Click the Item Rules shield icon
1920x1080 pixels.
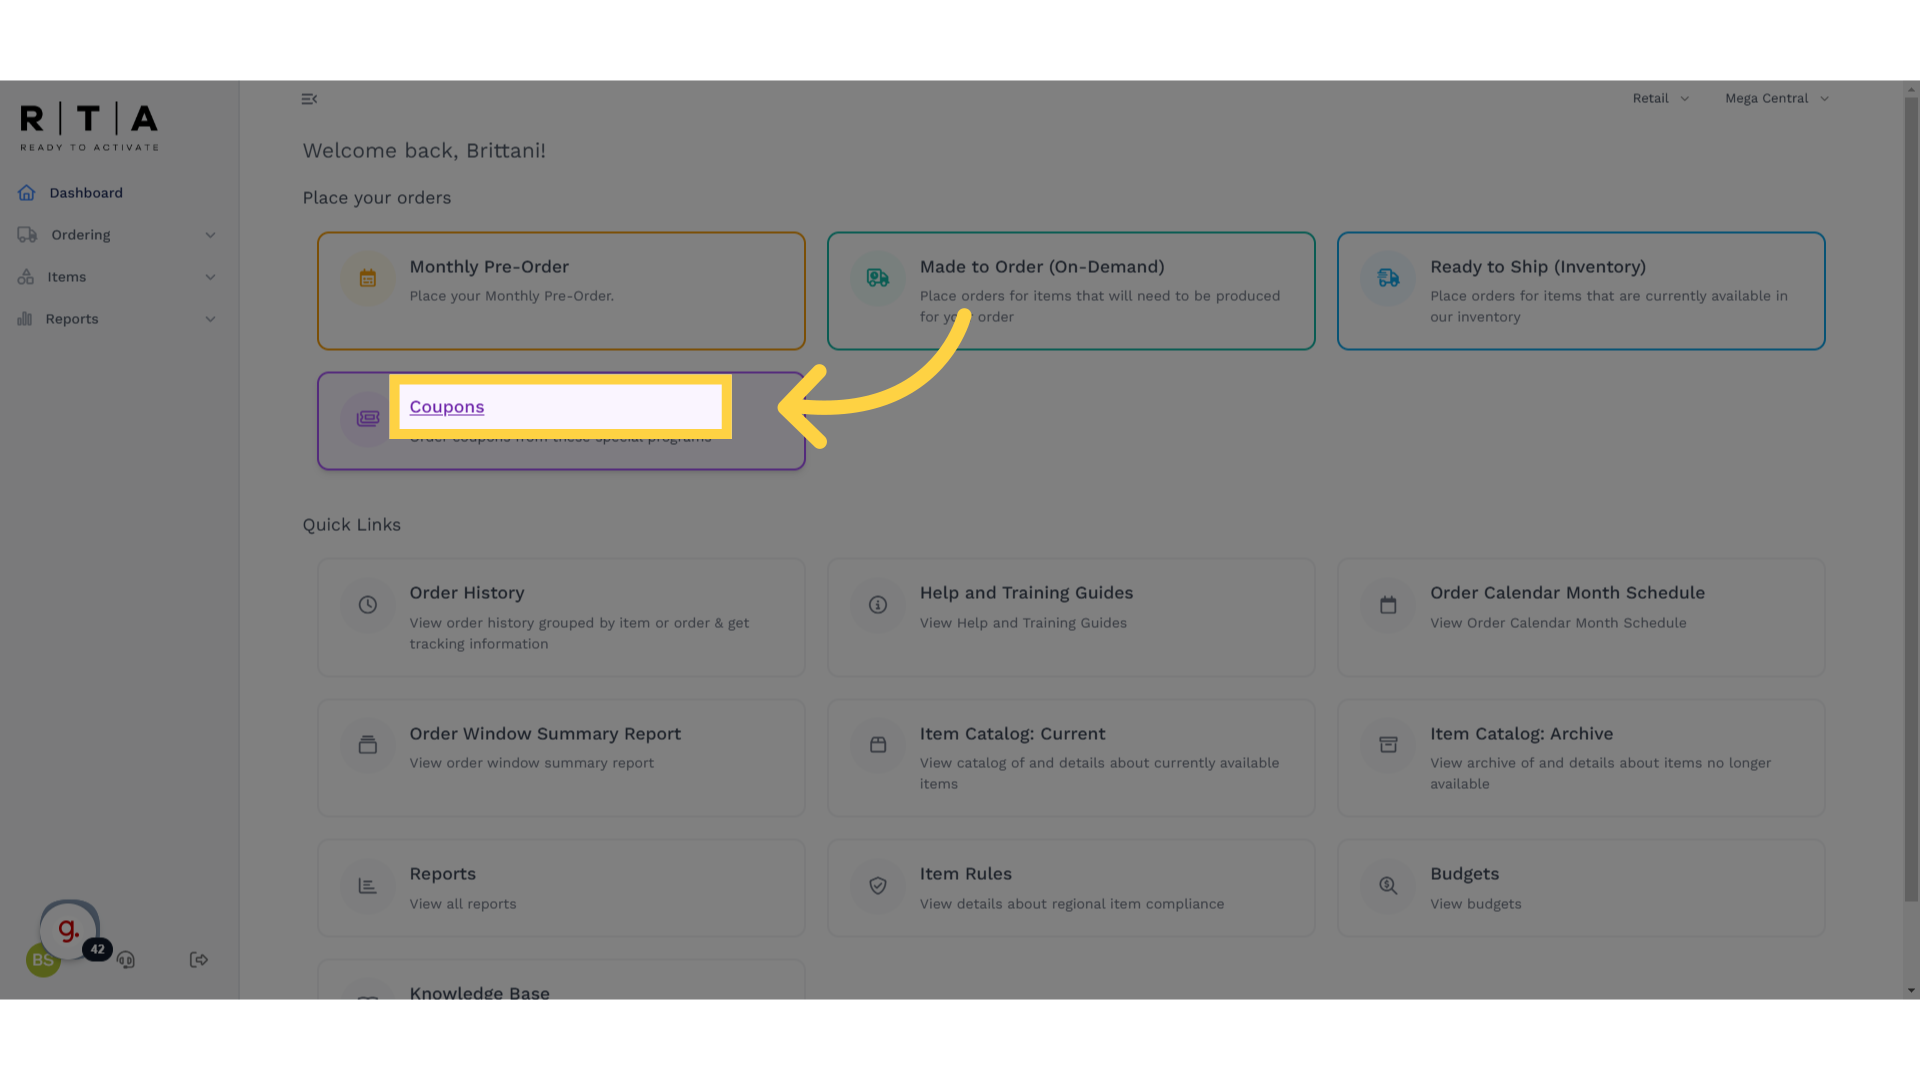878,886
